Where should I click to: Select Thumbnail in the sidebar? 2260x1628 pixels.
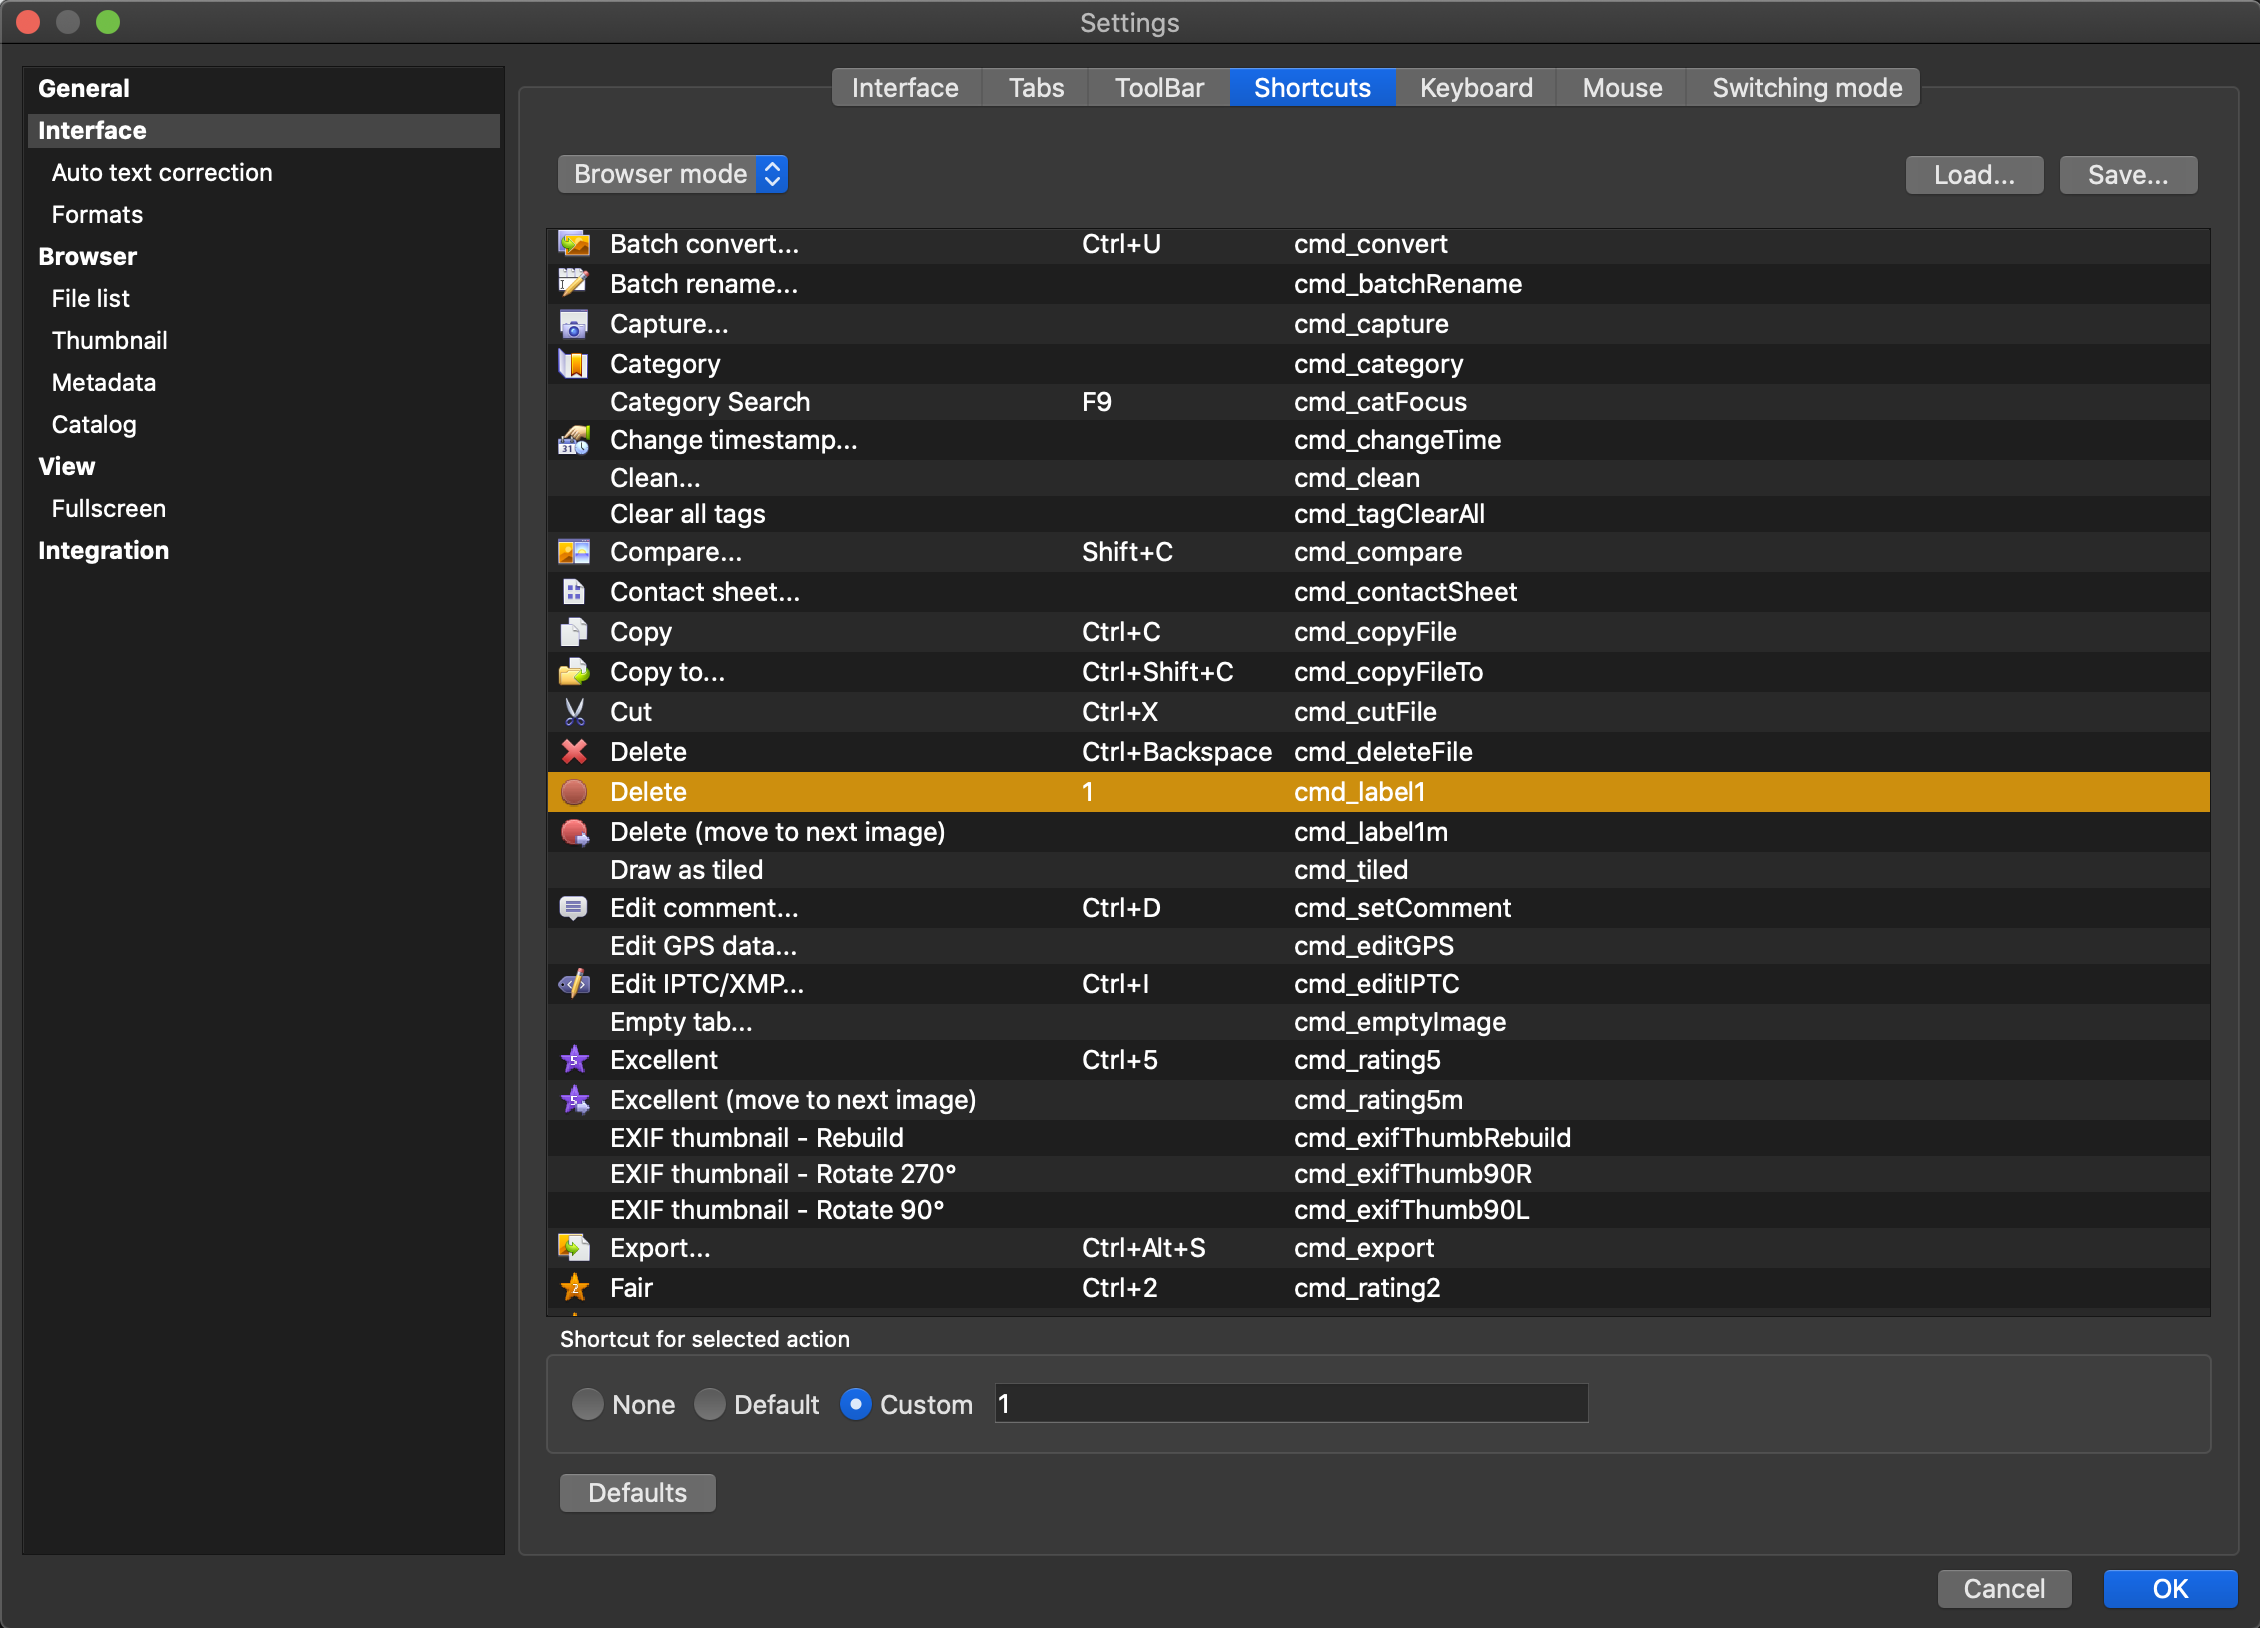109,341
